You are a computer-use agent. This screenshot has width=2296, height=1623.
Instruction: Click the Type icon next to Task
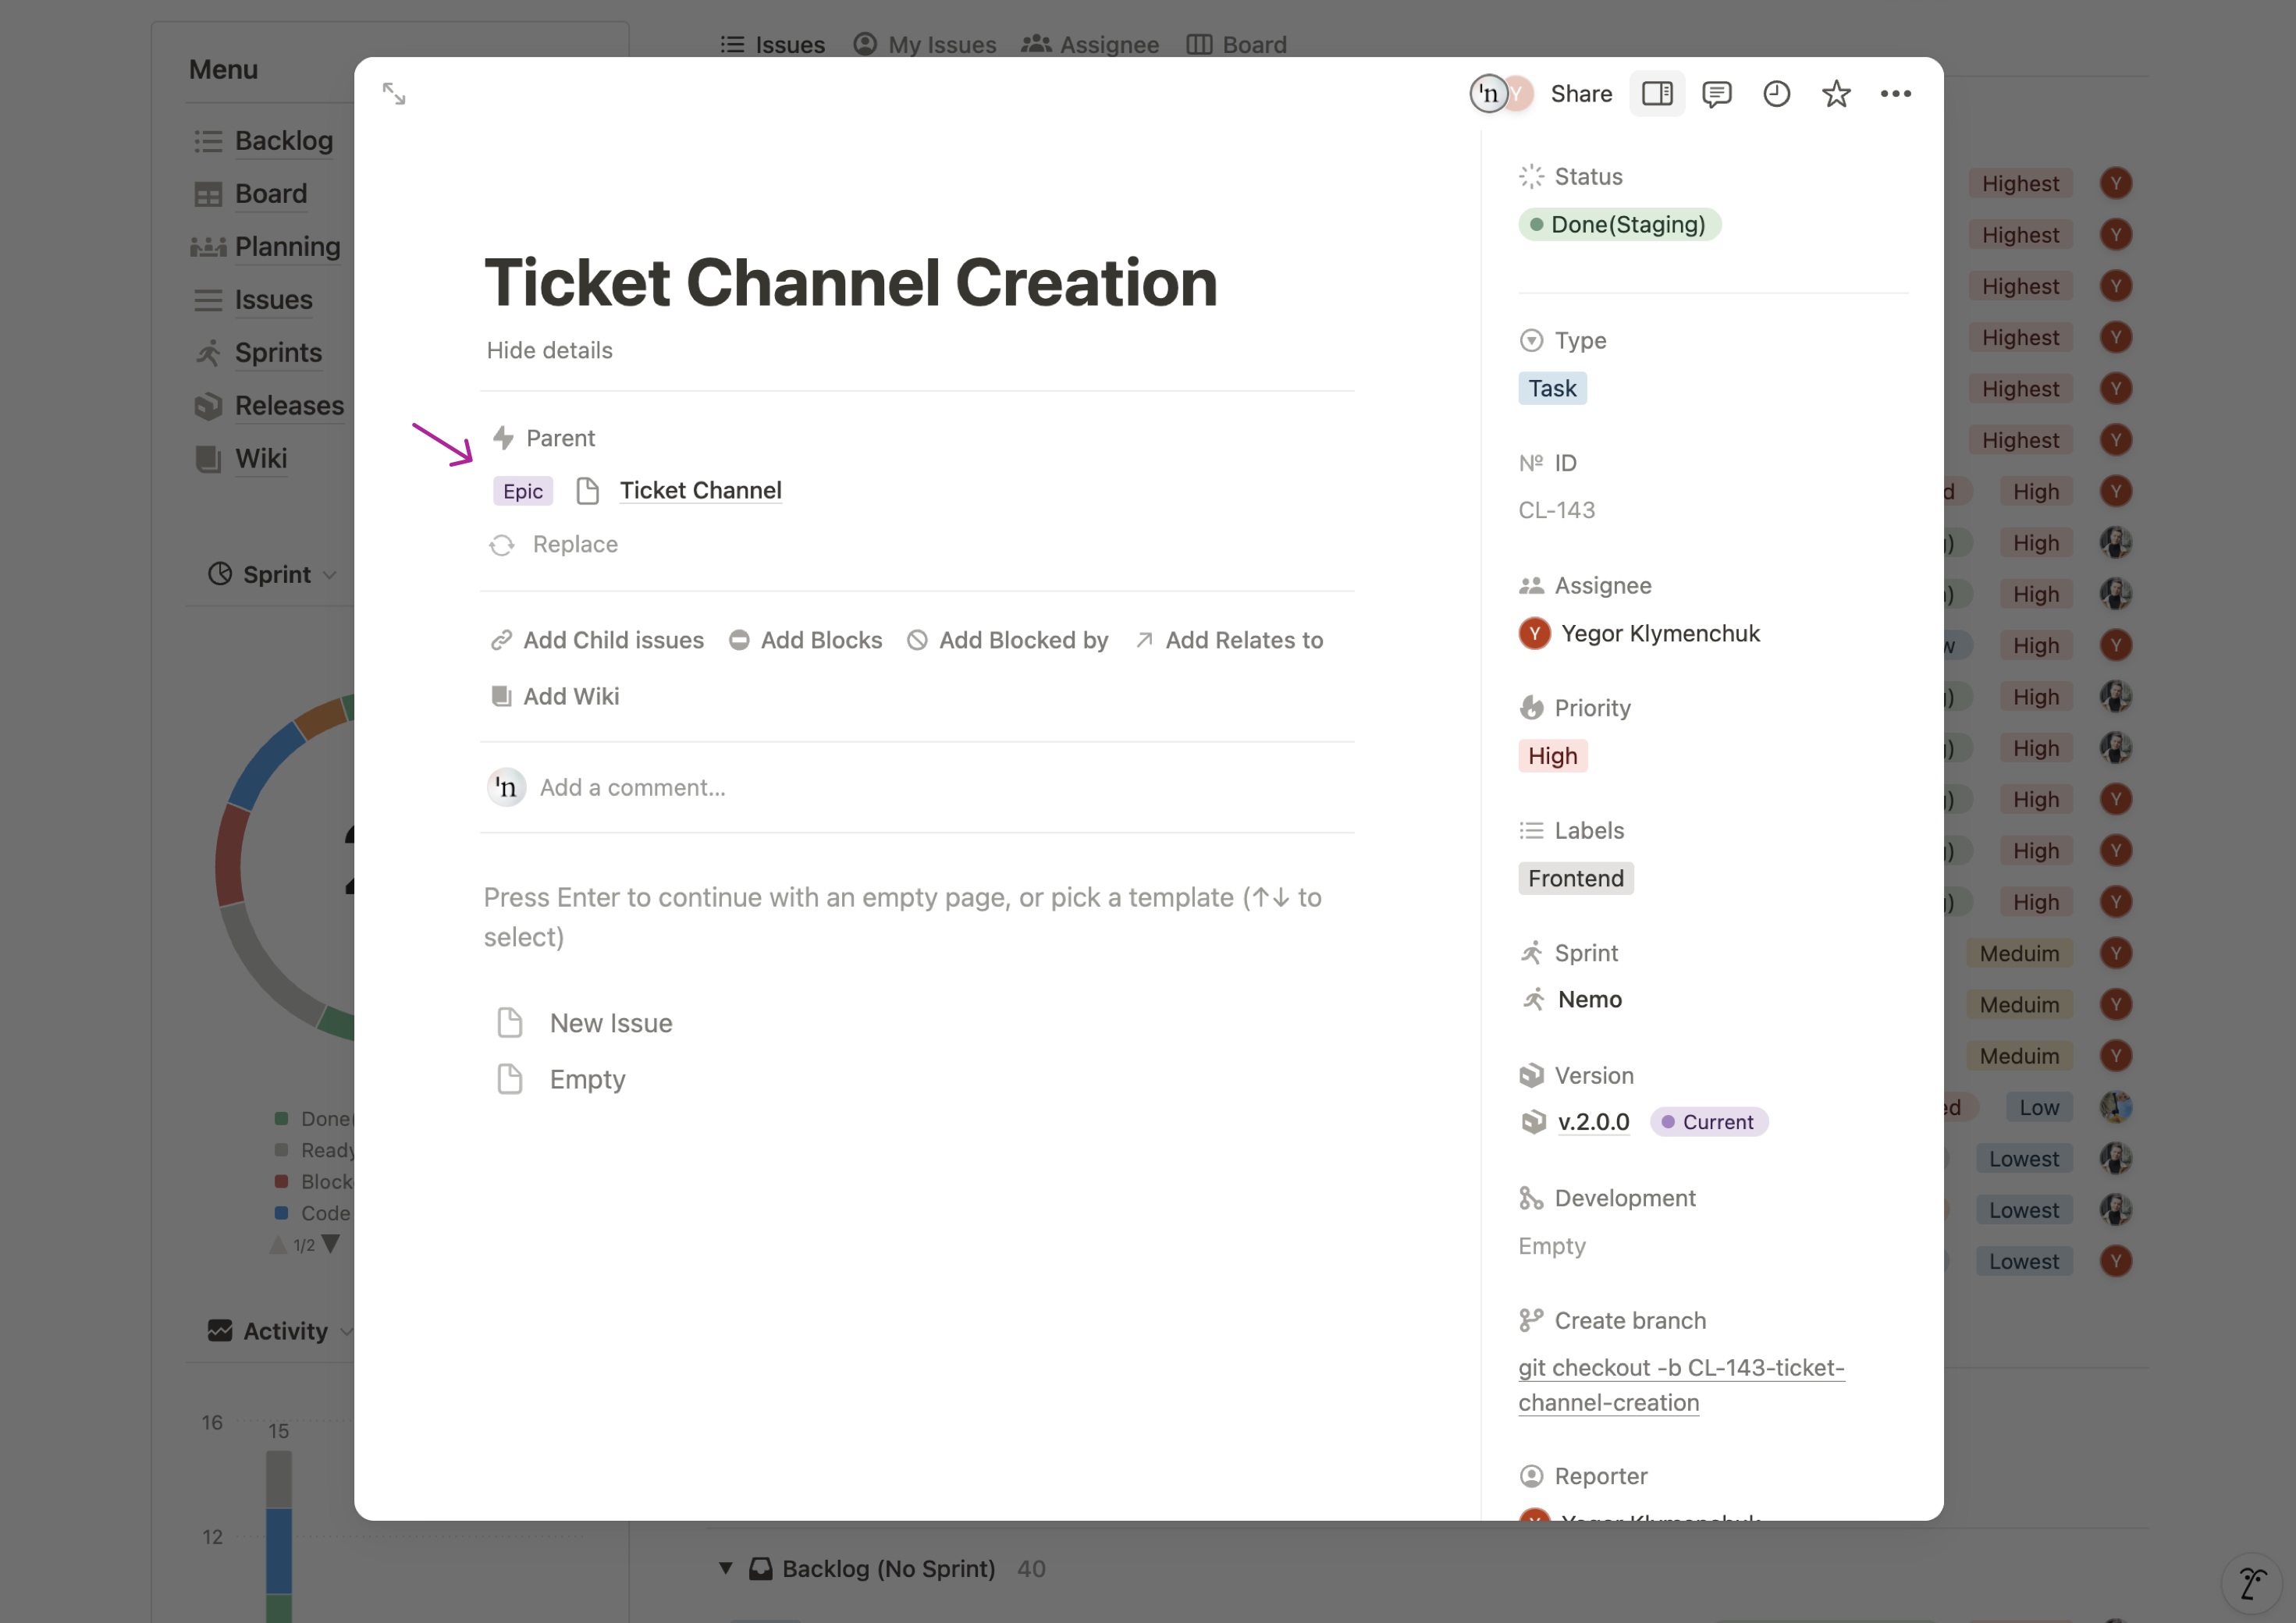(x=1530, y=339)
